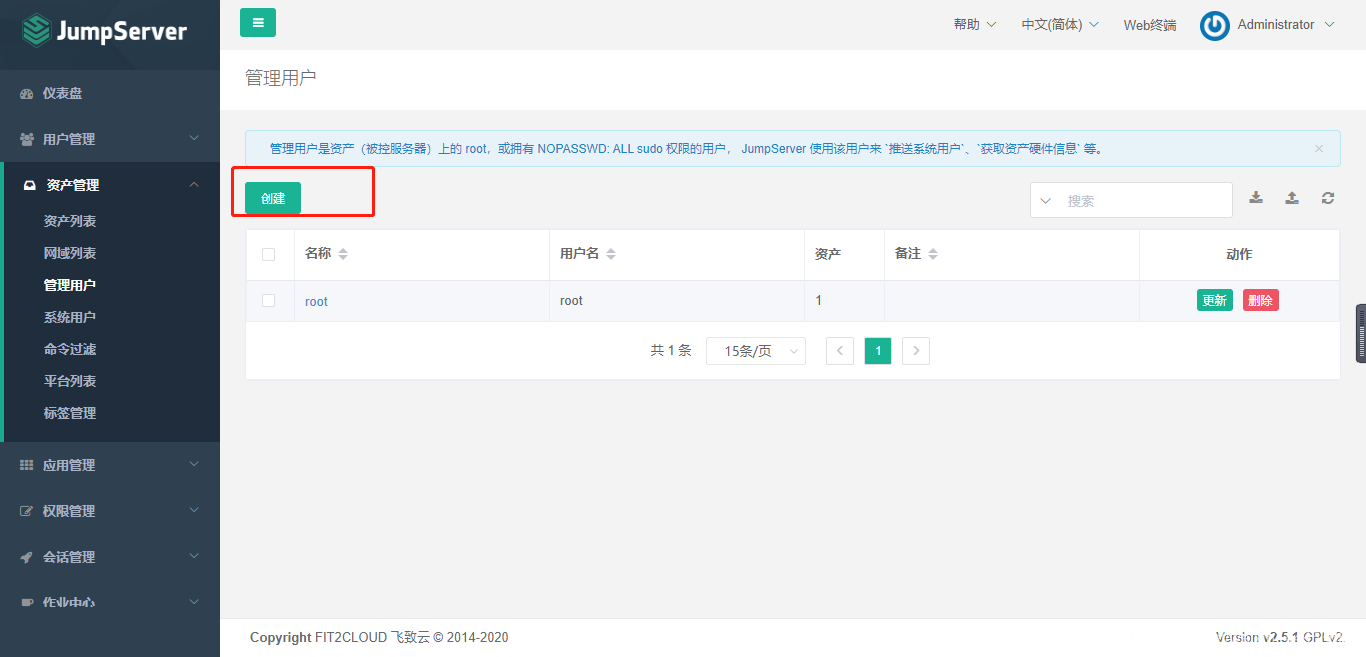Tick the checkbox for root row
Image resolution: width=1366 pixels, height=657 pixels.
[268, 300]
